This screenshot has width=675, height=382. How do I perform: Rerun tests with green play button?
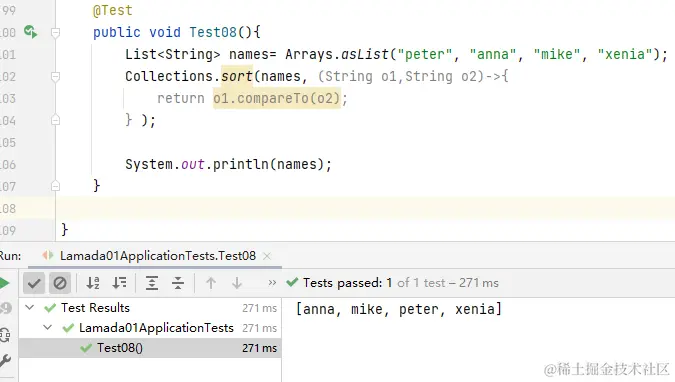tap(4, 283)
